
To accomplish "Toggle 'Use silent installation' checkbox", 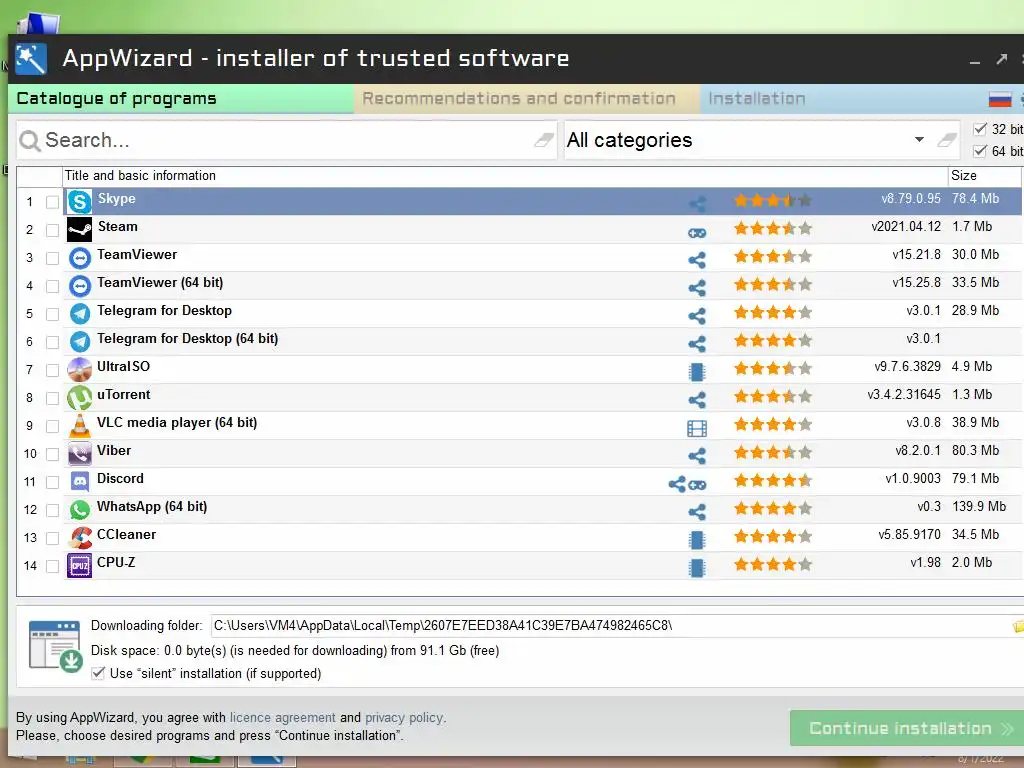I will pos(98,673).
